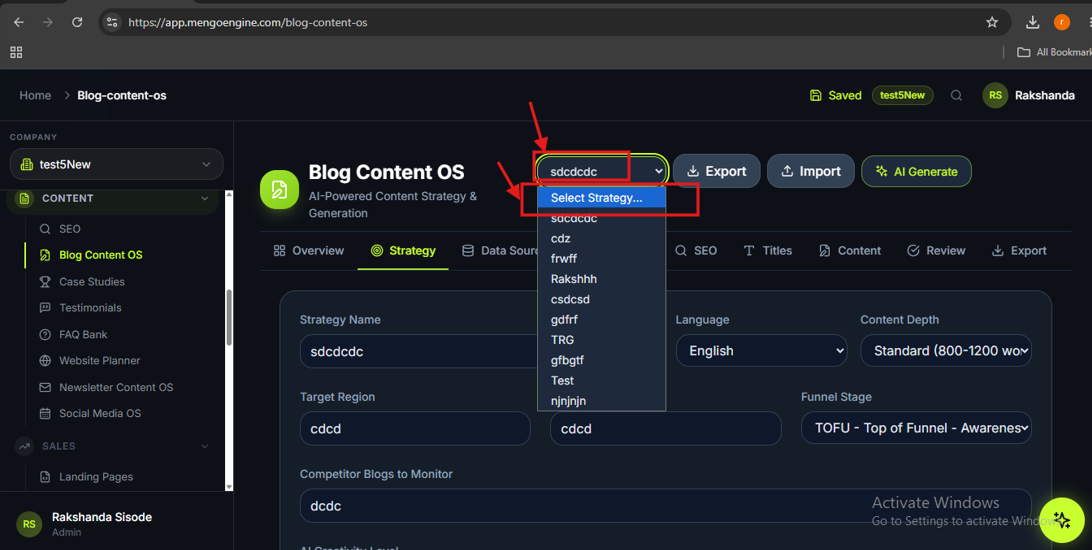Click the AI Generate button

pyautogui.click(x=916, y=171)
